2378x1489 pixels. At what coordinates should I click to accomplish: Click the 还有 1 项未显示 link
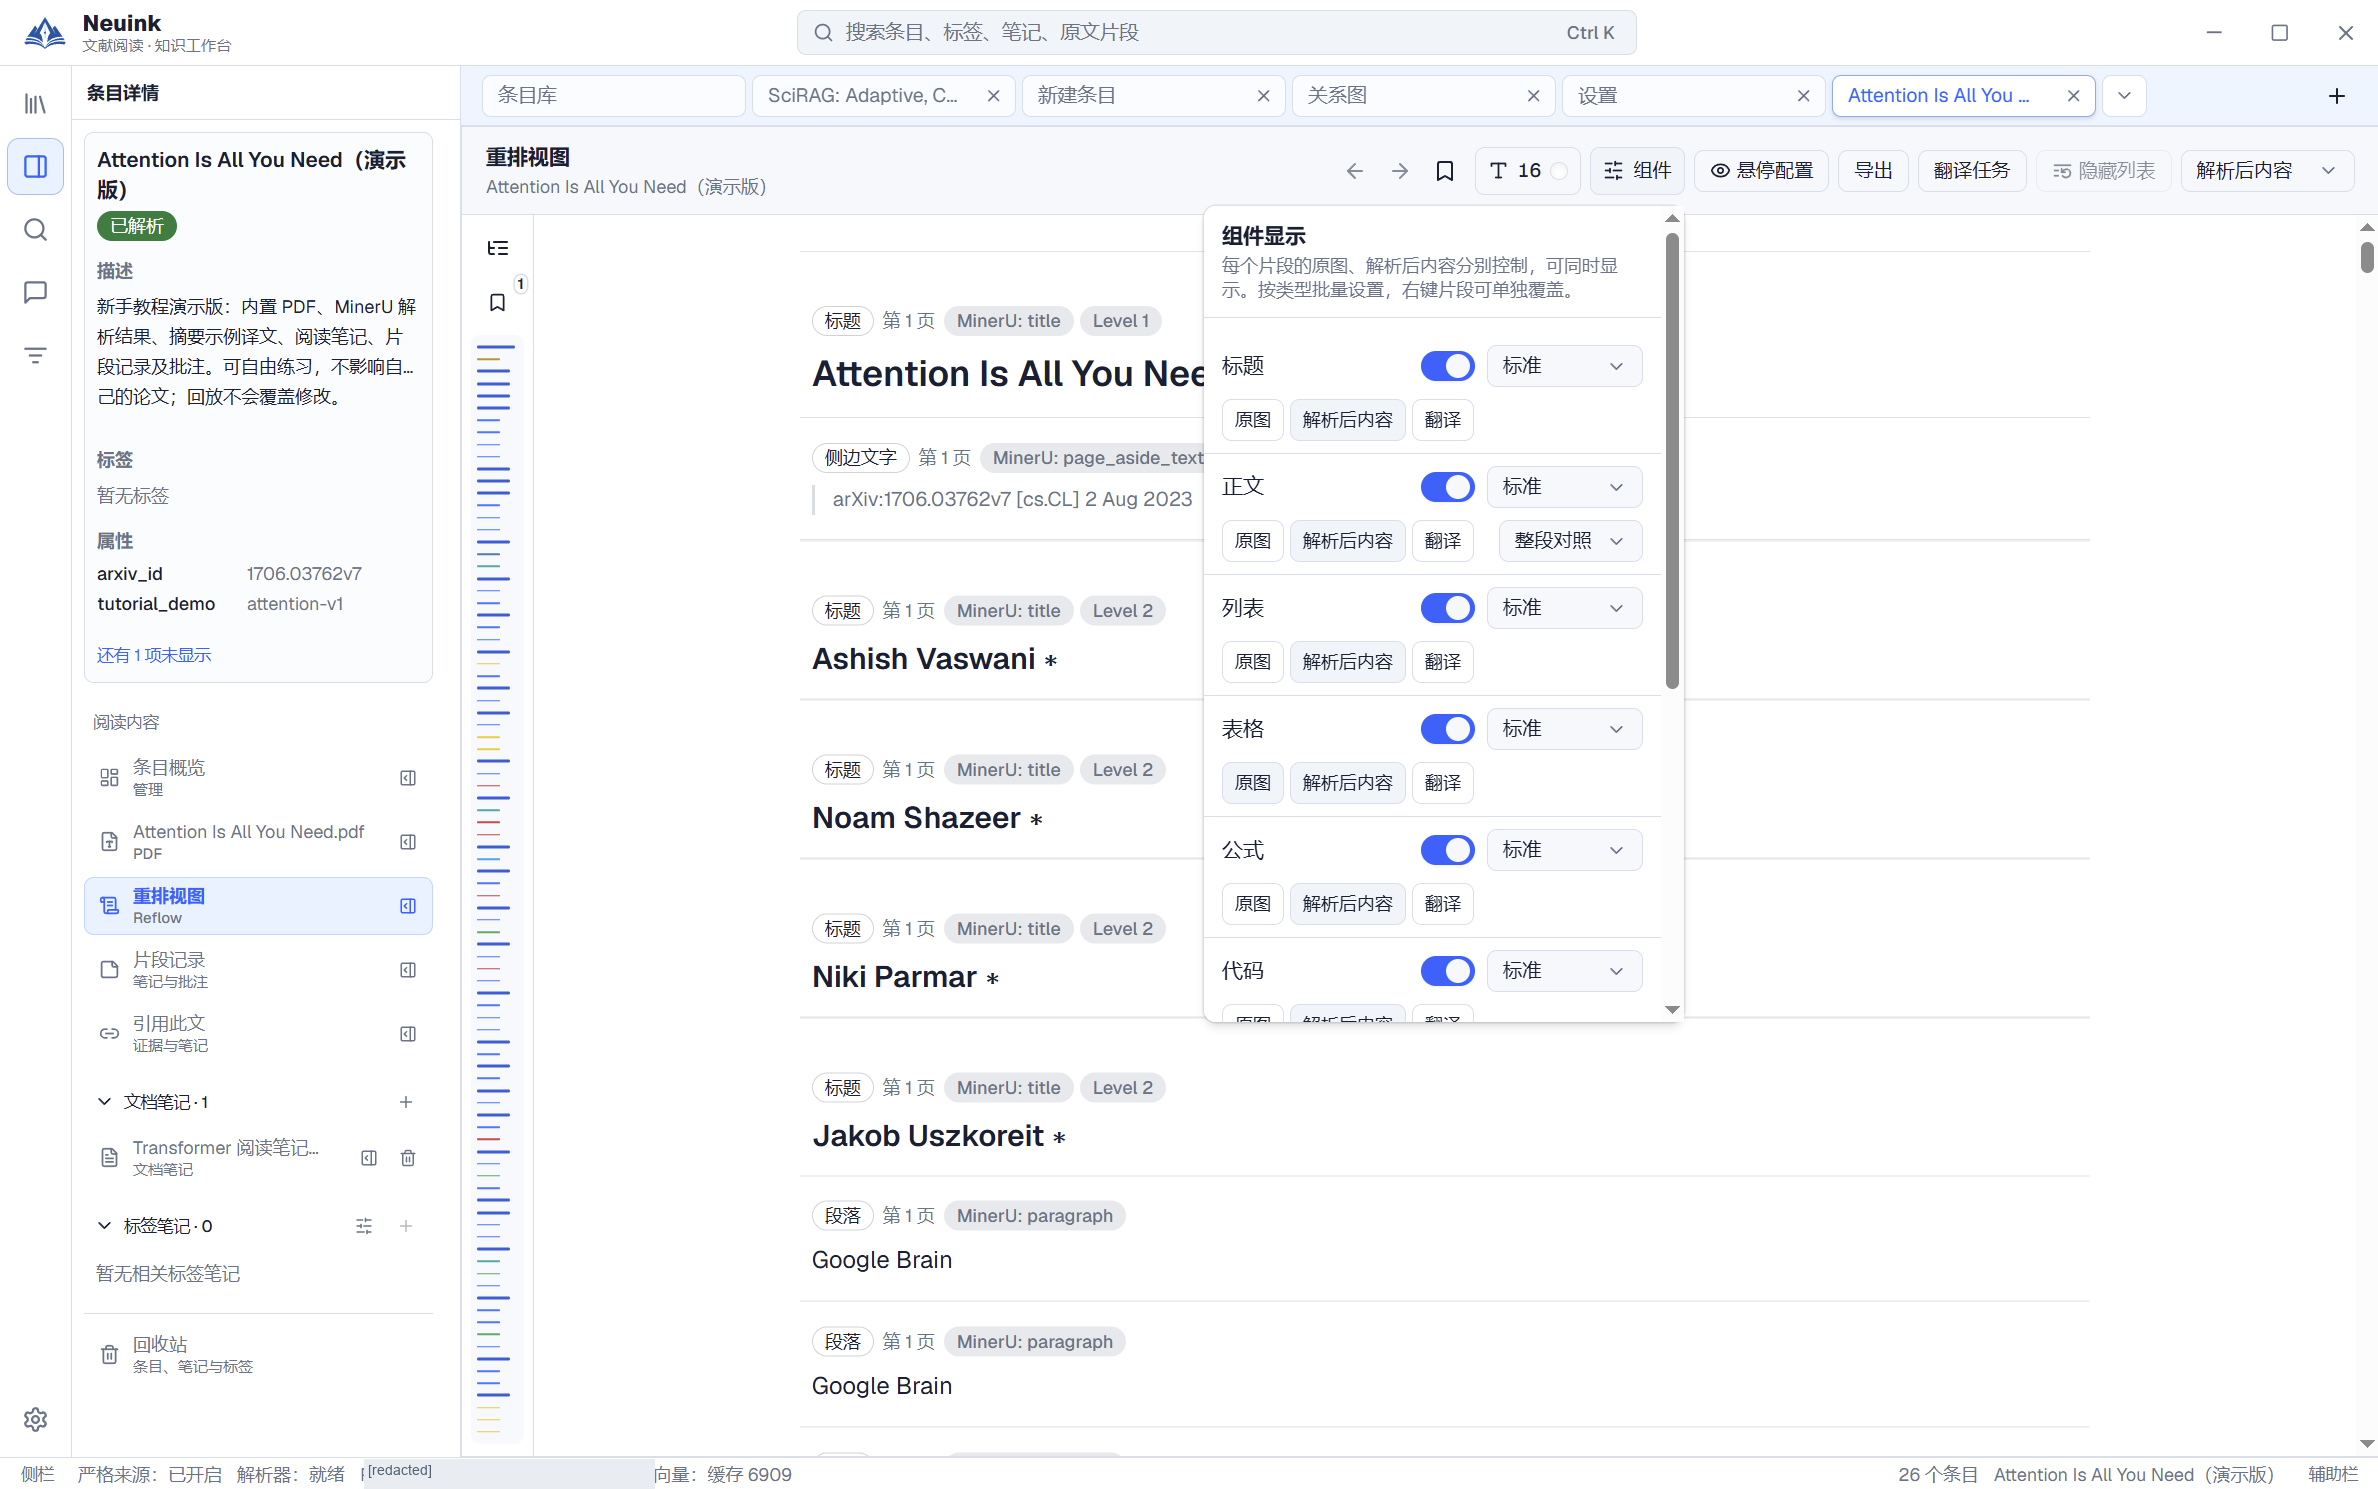point(154,656)
